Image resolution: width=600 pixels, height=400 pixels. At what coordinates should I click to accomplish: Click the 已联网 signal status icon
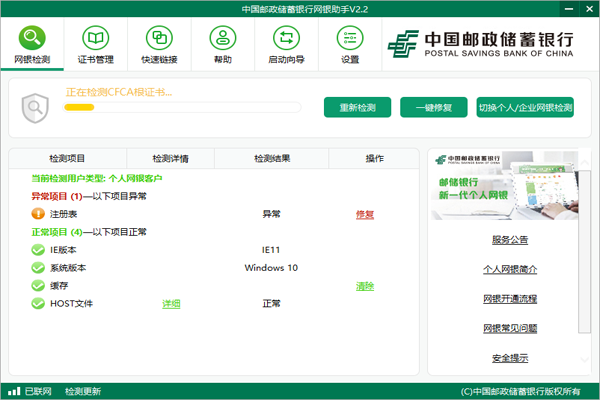coord(14,391)
